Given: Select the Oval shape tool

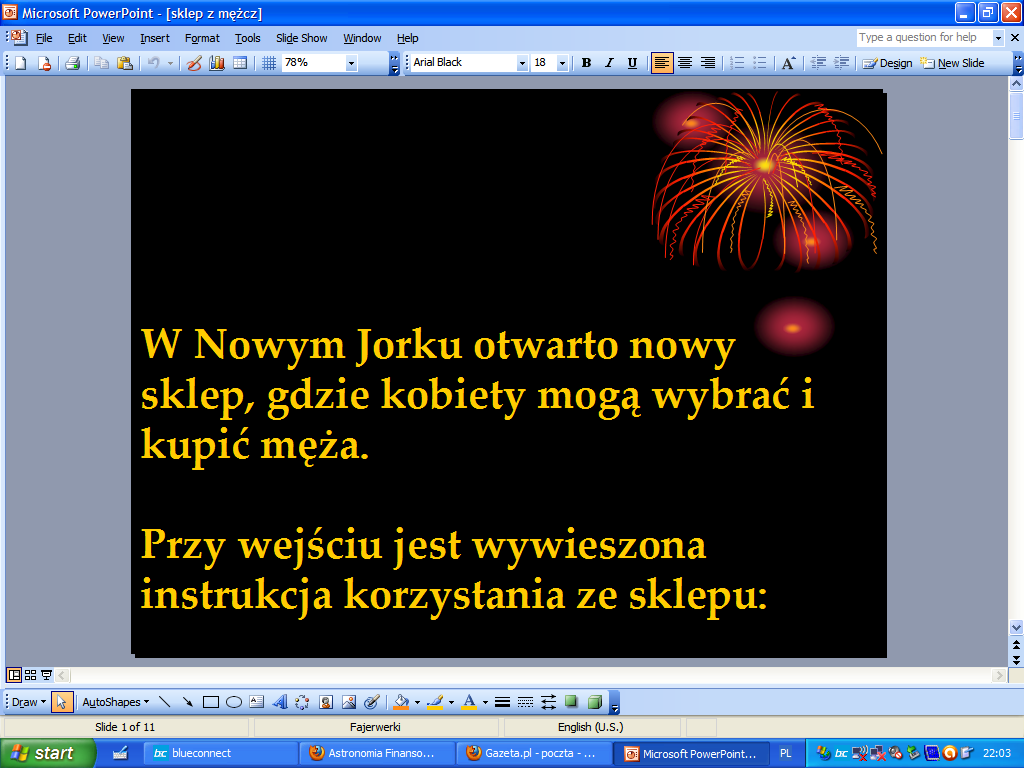Looking at the screenshot, I should 234,702.
